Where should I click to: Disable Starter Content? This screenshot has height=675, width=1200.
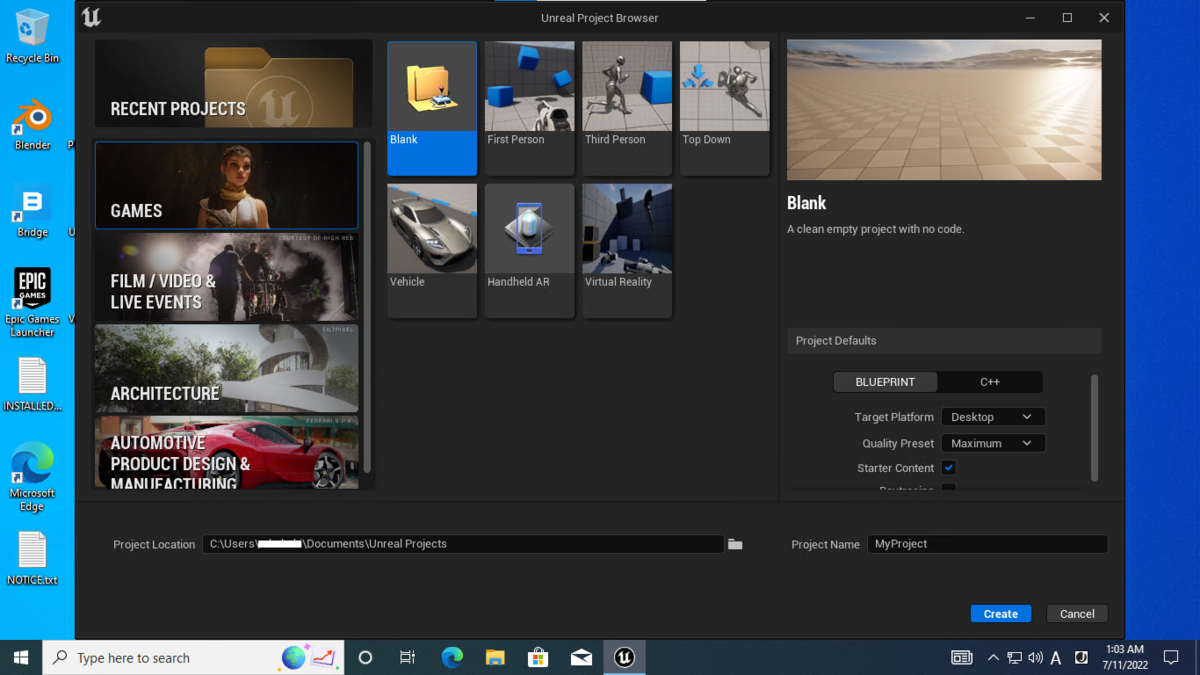tap(948, 467)
